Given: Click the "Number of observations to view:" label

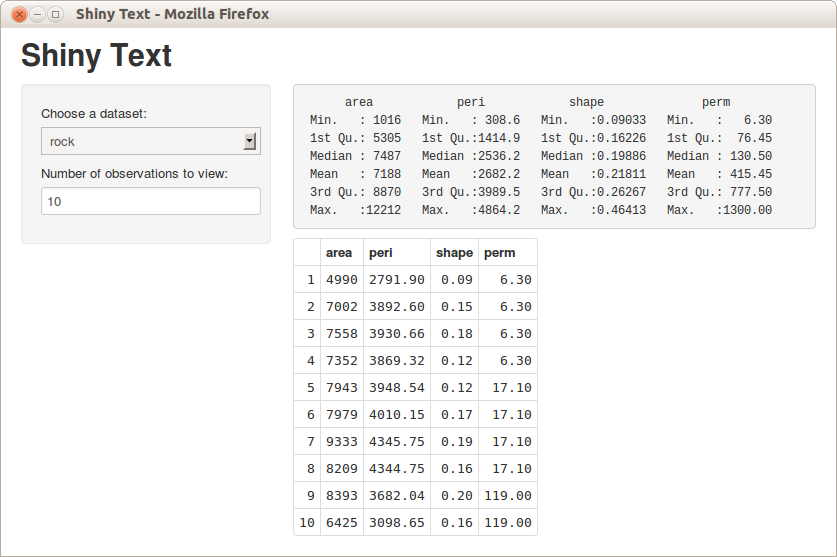Looking at the screenshot, I should click(x=134, y=174).
